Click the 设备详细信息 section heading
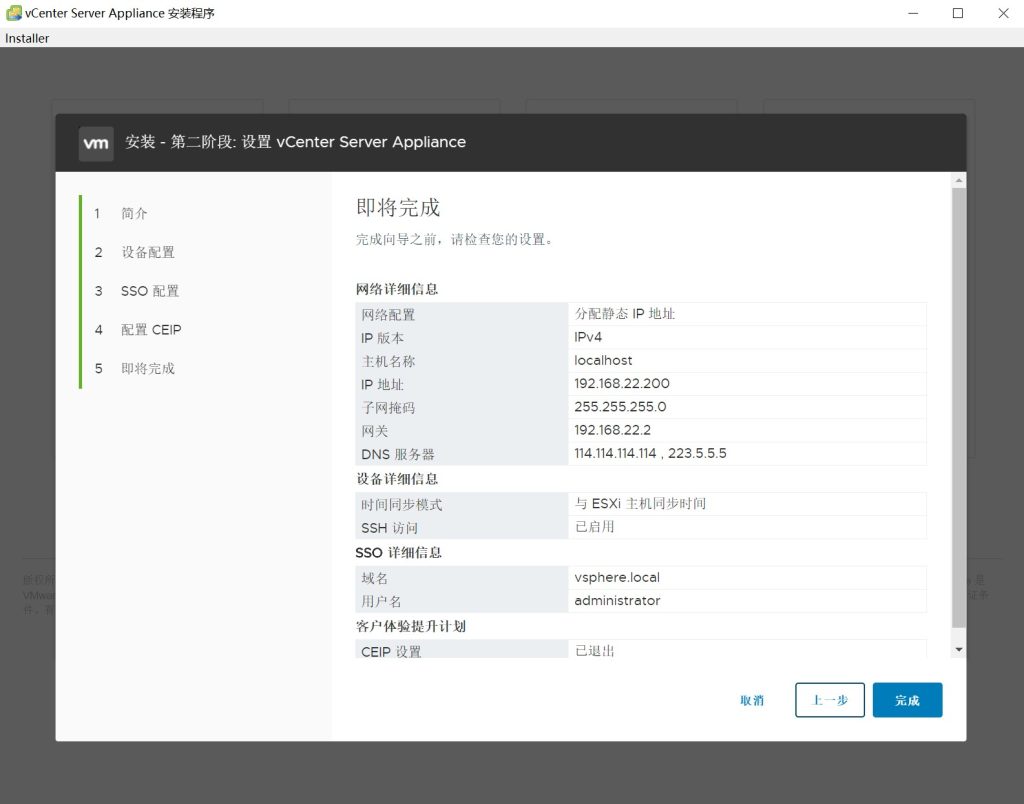1024x804 pixels. pyautogui.click(x=396, y=479)
